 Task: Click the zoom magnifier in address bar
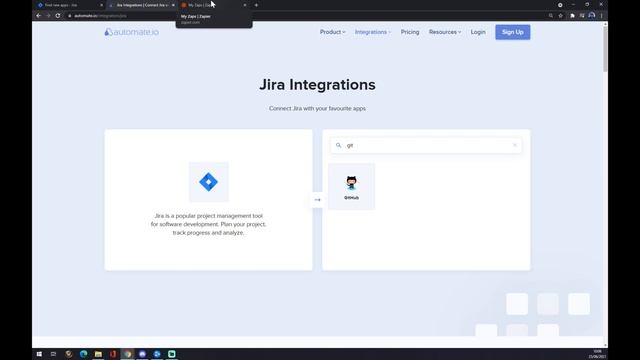[551, 16]
